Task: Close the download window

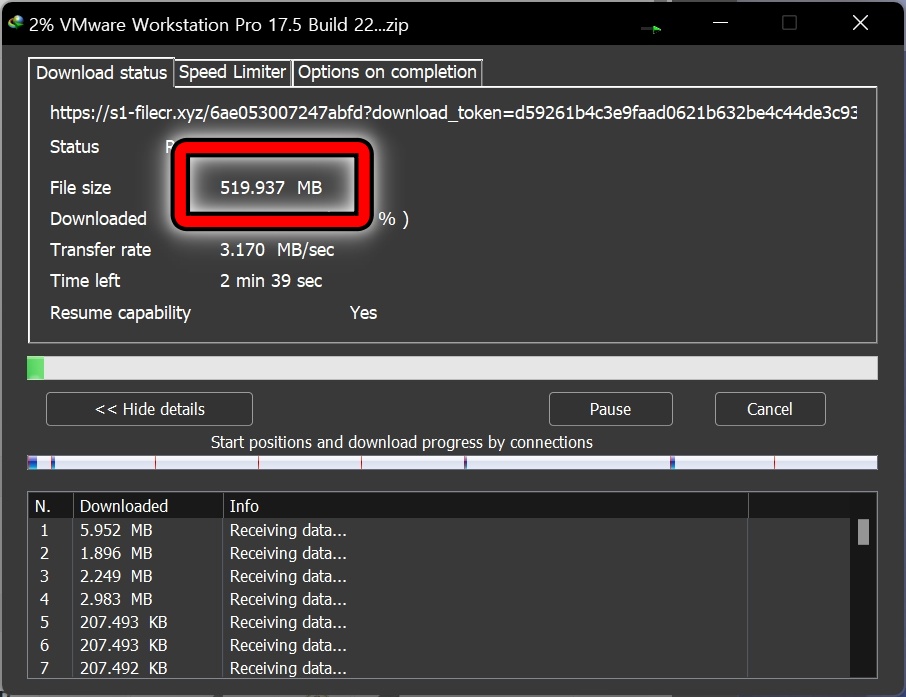Action: pos(860,23)
